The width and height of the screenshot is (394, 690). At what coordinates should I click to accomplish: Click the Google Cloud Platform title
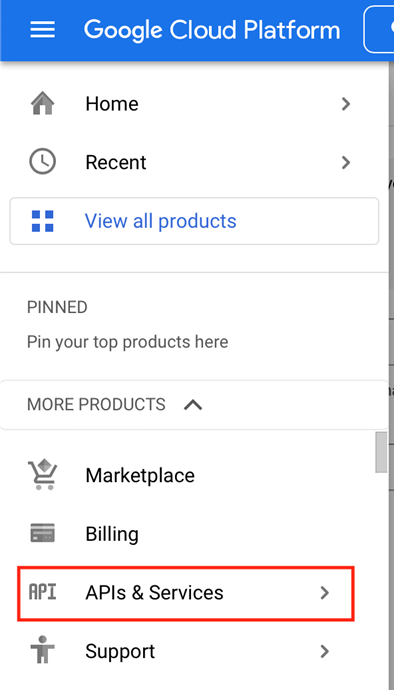coord(212,30)
